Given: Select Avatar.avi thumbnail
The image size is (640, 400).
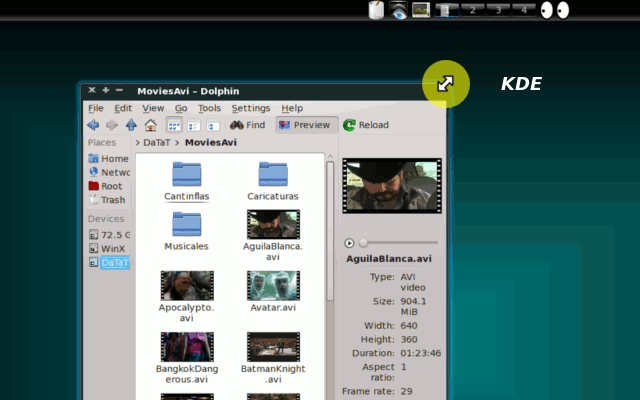Looking at the screenshot, I should [x=273, y=286].
